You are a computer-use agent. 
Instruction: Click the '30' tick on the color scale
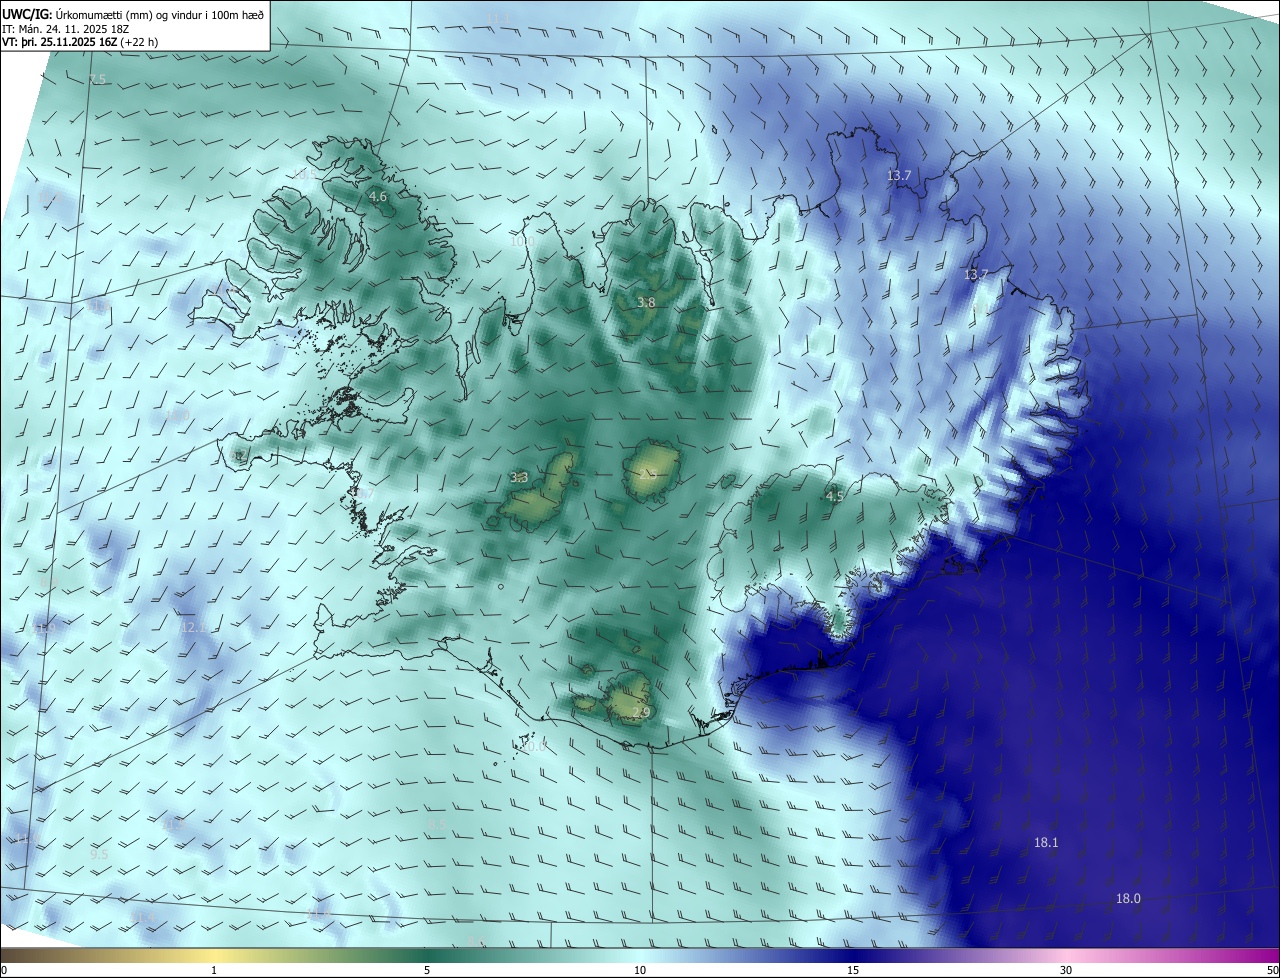tap(1066, 970)
